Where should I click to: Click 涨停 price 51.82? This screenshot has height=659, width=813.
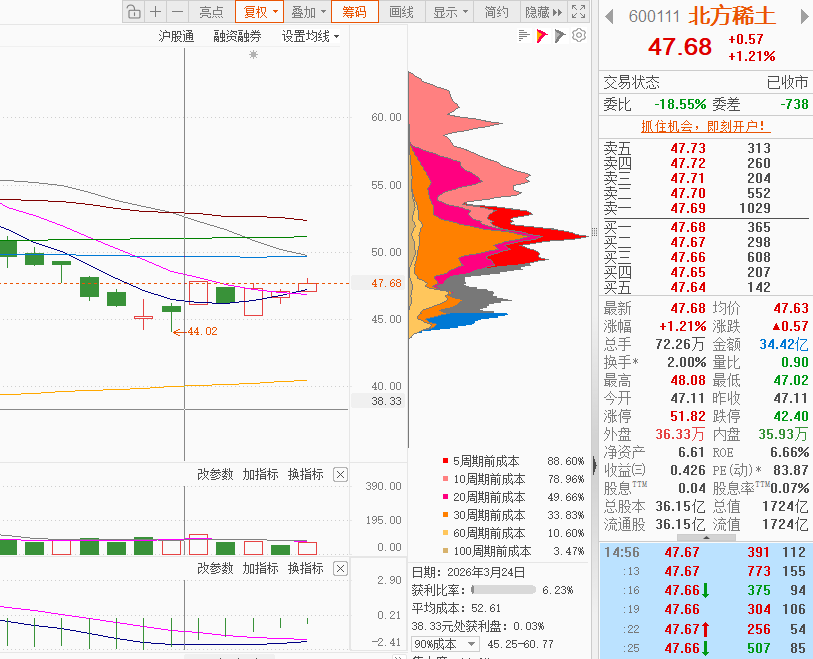(x=688, y=416)
